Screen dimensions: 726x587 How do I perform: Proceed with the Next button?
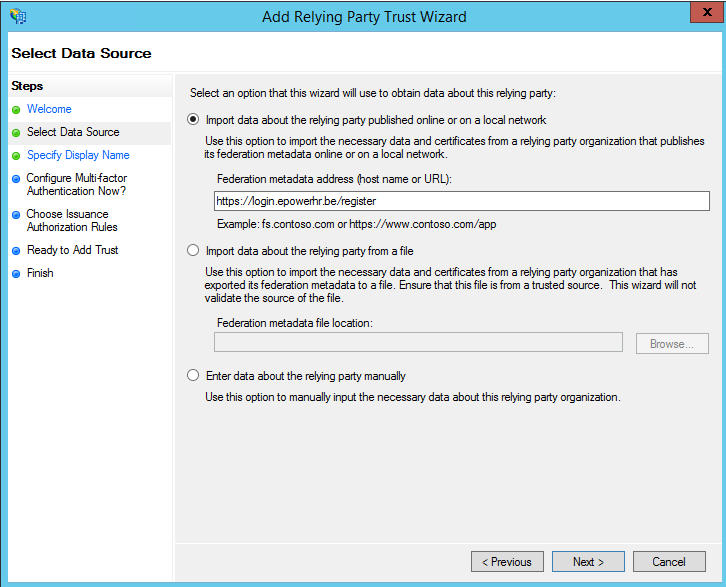pyautogui.click(x=588, y=562)
